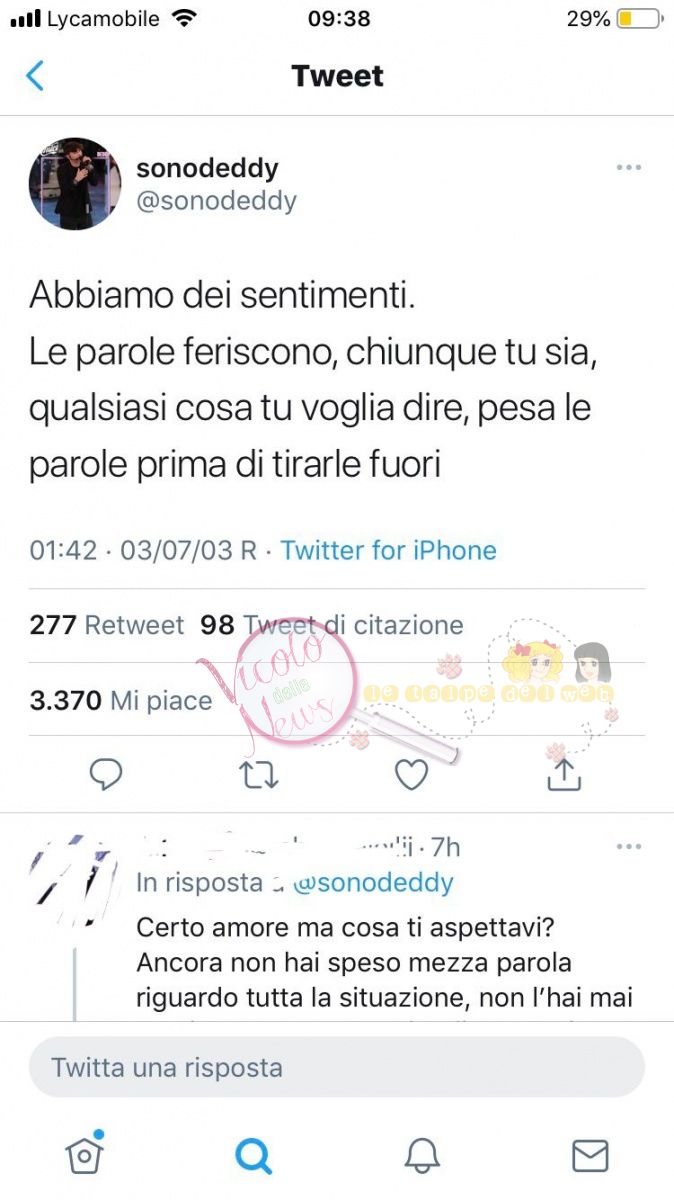Open notifications bell icon
Screen dimensions: 674x1200
tap(422, 1156)
